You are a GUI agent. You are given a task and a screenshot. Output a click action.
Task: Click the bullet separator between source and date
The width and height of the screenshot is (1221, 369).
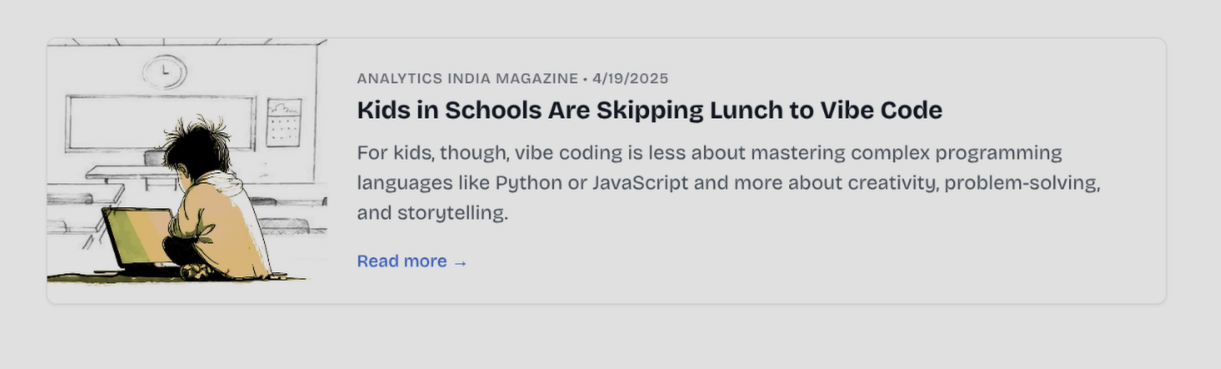click(x=585, y=78)
